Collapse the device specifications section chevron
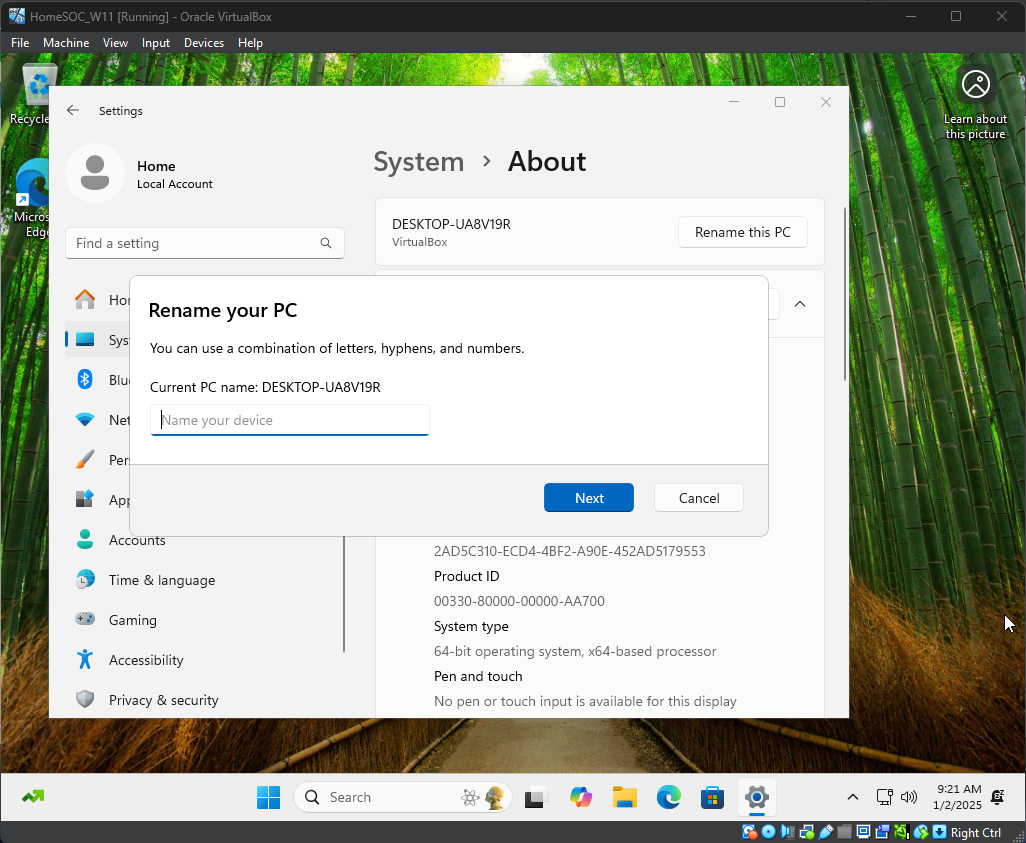 [x=800, y=304]
